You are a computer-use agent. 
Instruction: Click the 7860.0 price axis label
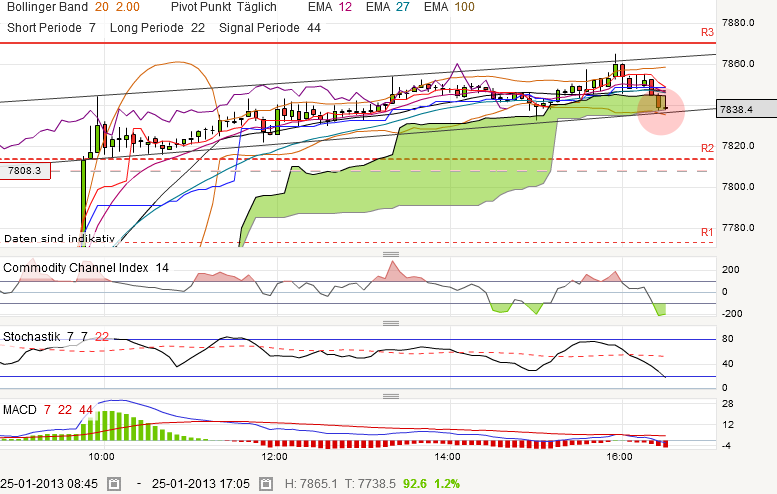(x=738, y=63)
